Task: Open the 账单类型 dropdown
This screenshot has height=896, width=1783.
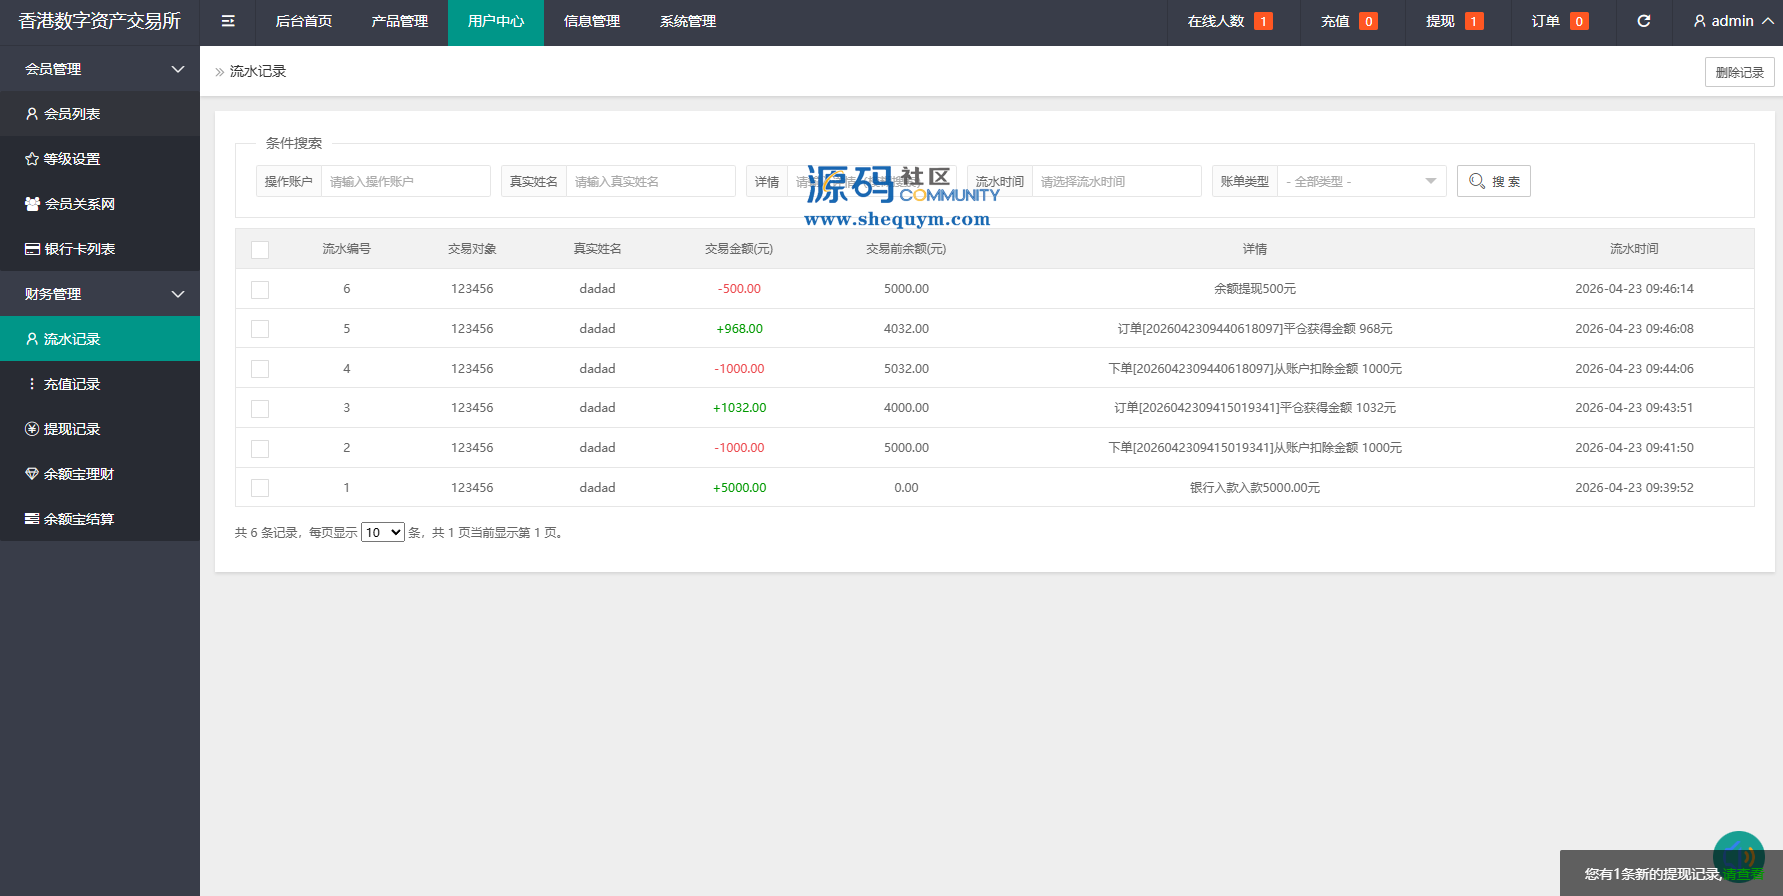Action: (x=1361, y=181)
